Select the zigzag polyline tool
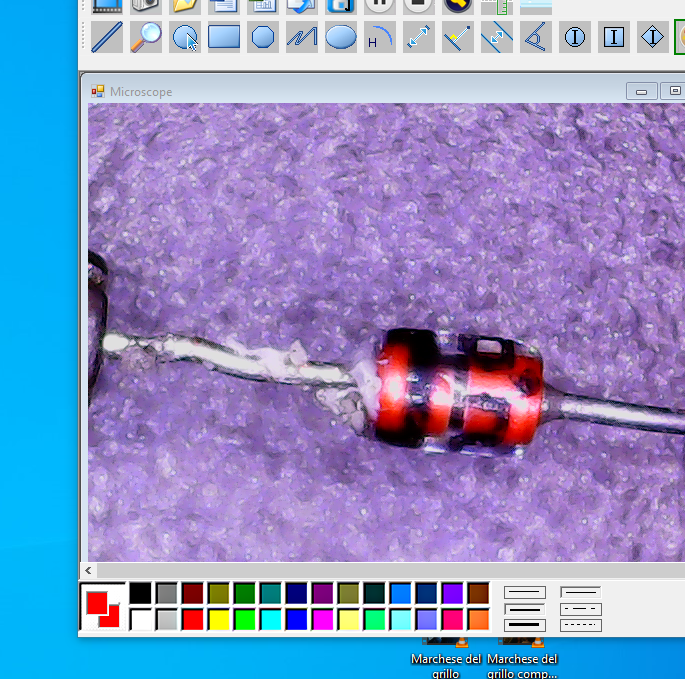This screenshot has width=685, height=679. (302, 37)
